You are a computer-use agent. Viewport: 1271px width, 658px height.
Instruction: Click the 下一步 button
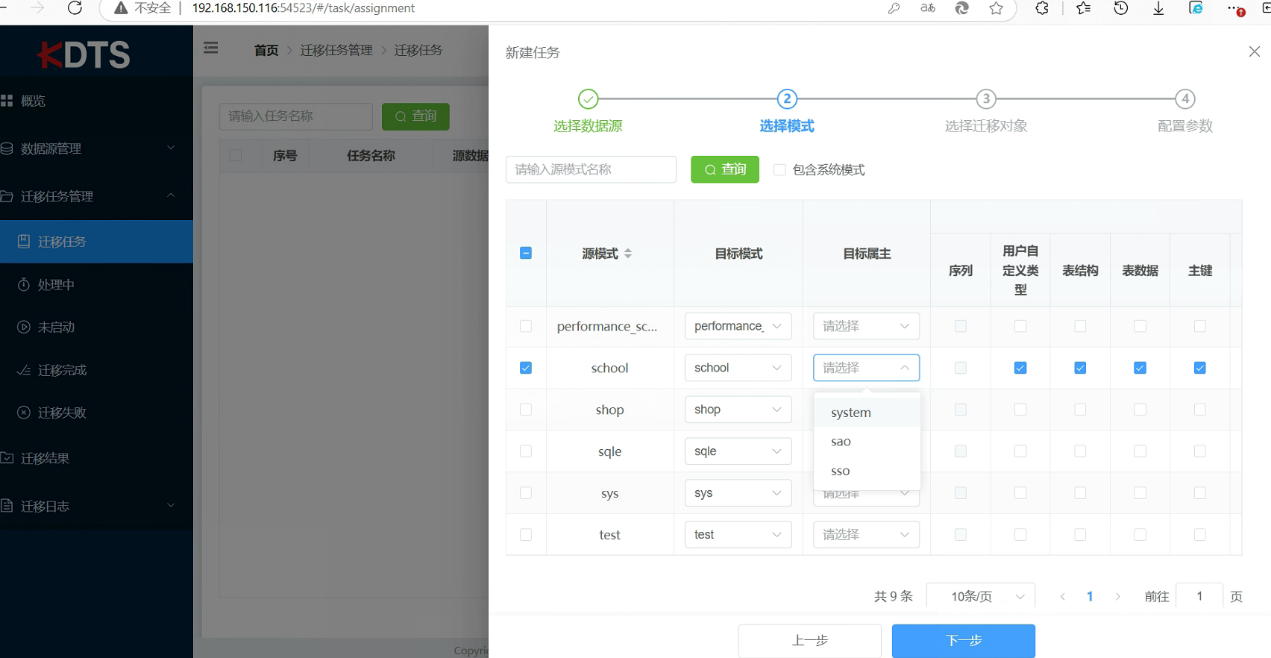tap(963, 641)
